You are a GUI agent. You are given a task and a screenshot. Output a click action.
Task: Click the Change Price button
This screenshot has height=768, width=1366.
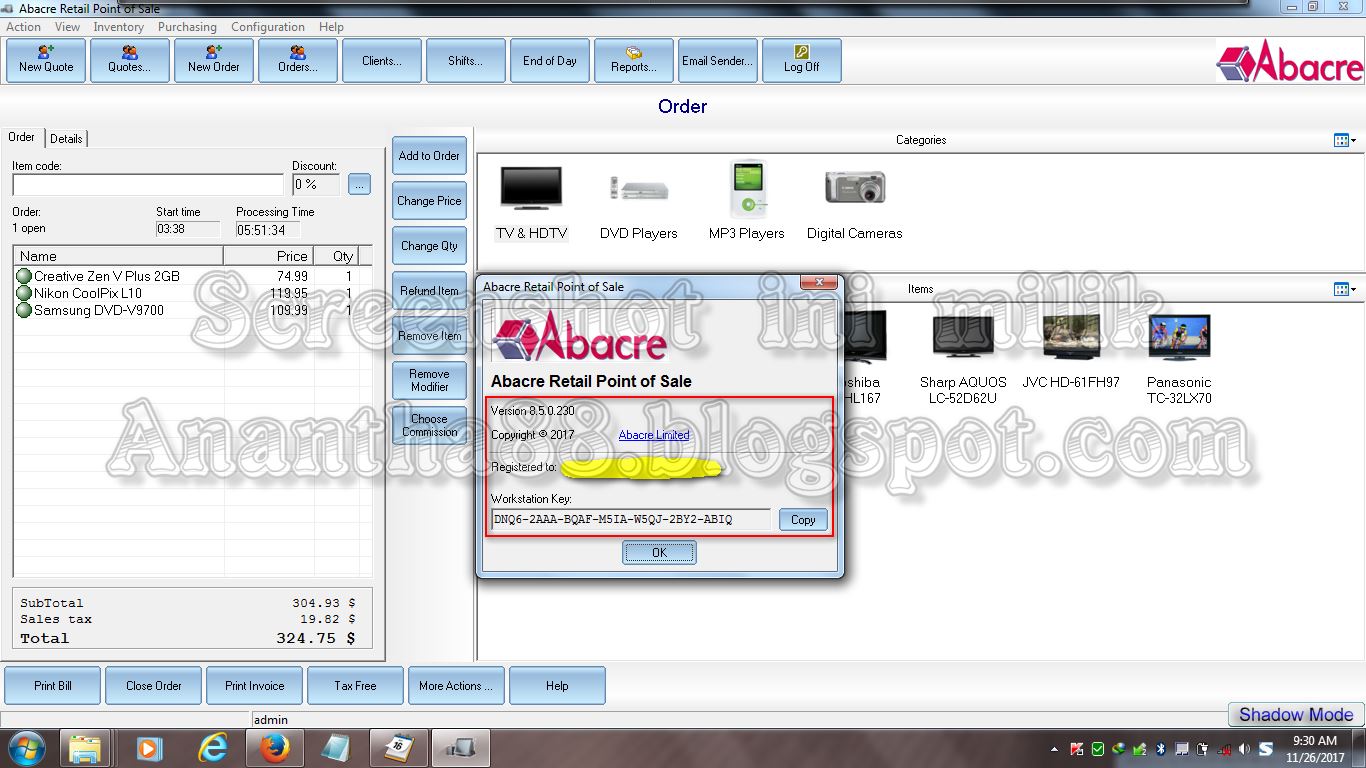pyautogui.click(x=429, y=201)
